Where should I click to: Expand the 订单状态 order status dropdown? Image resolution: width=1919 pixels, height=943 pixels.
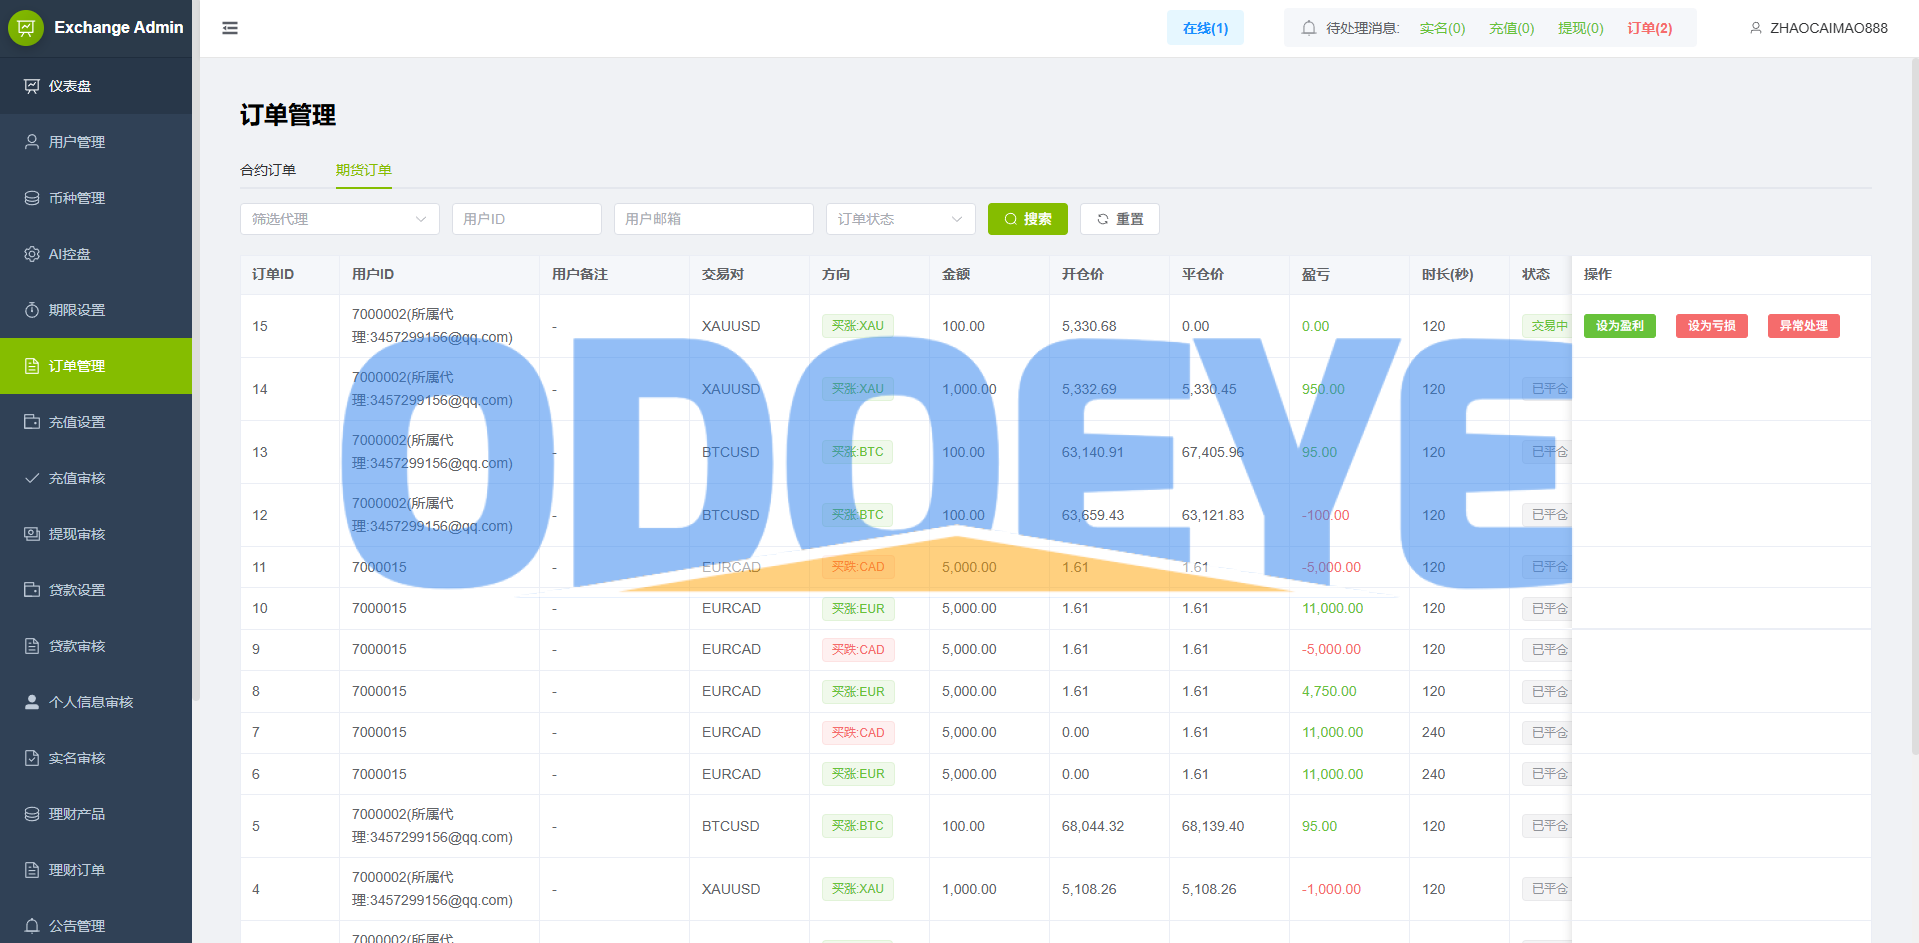(899, 219)
